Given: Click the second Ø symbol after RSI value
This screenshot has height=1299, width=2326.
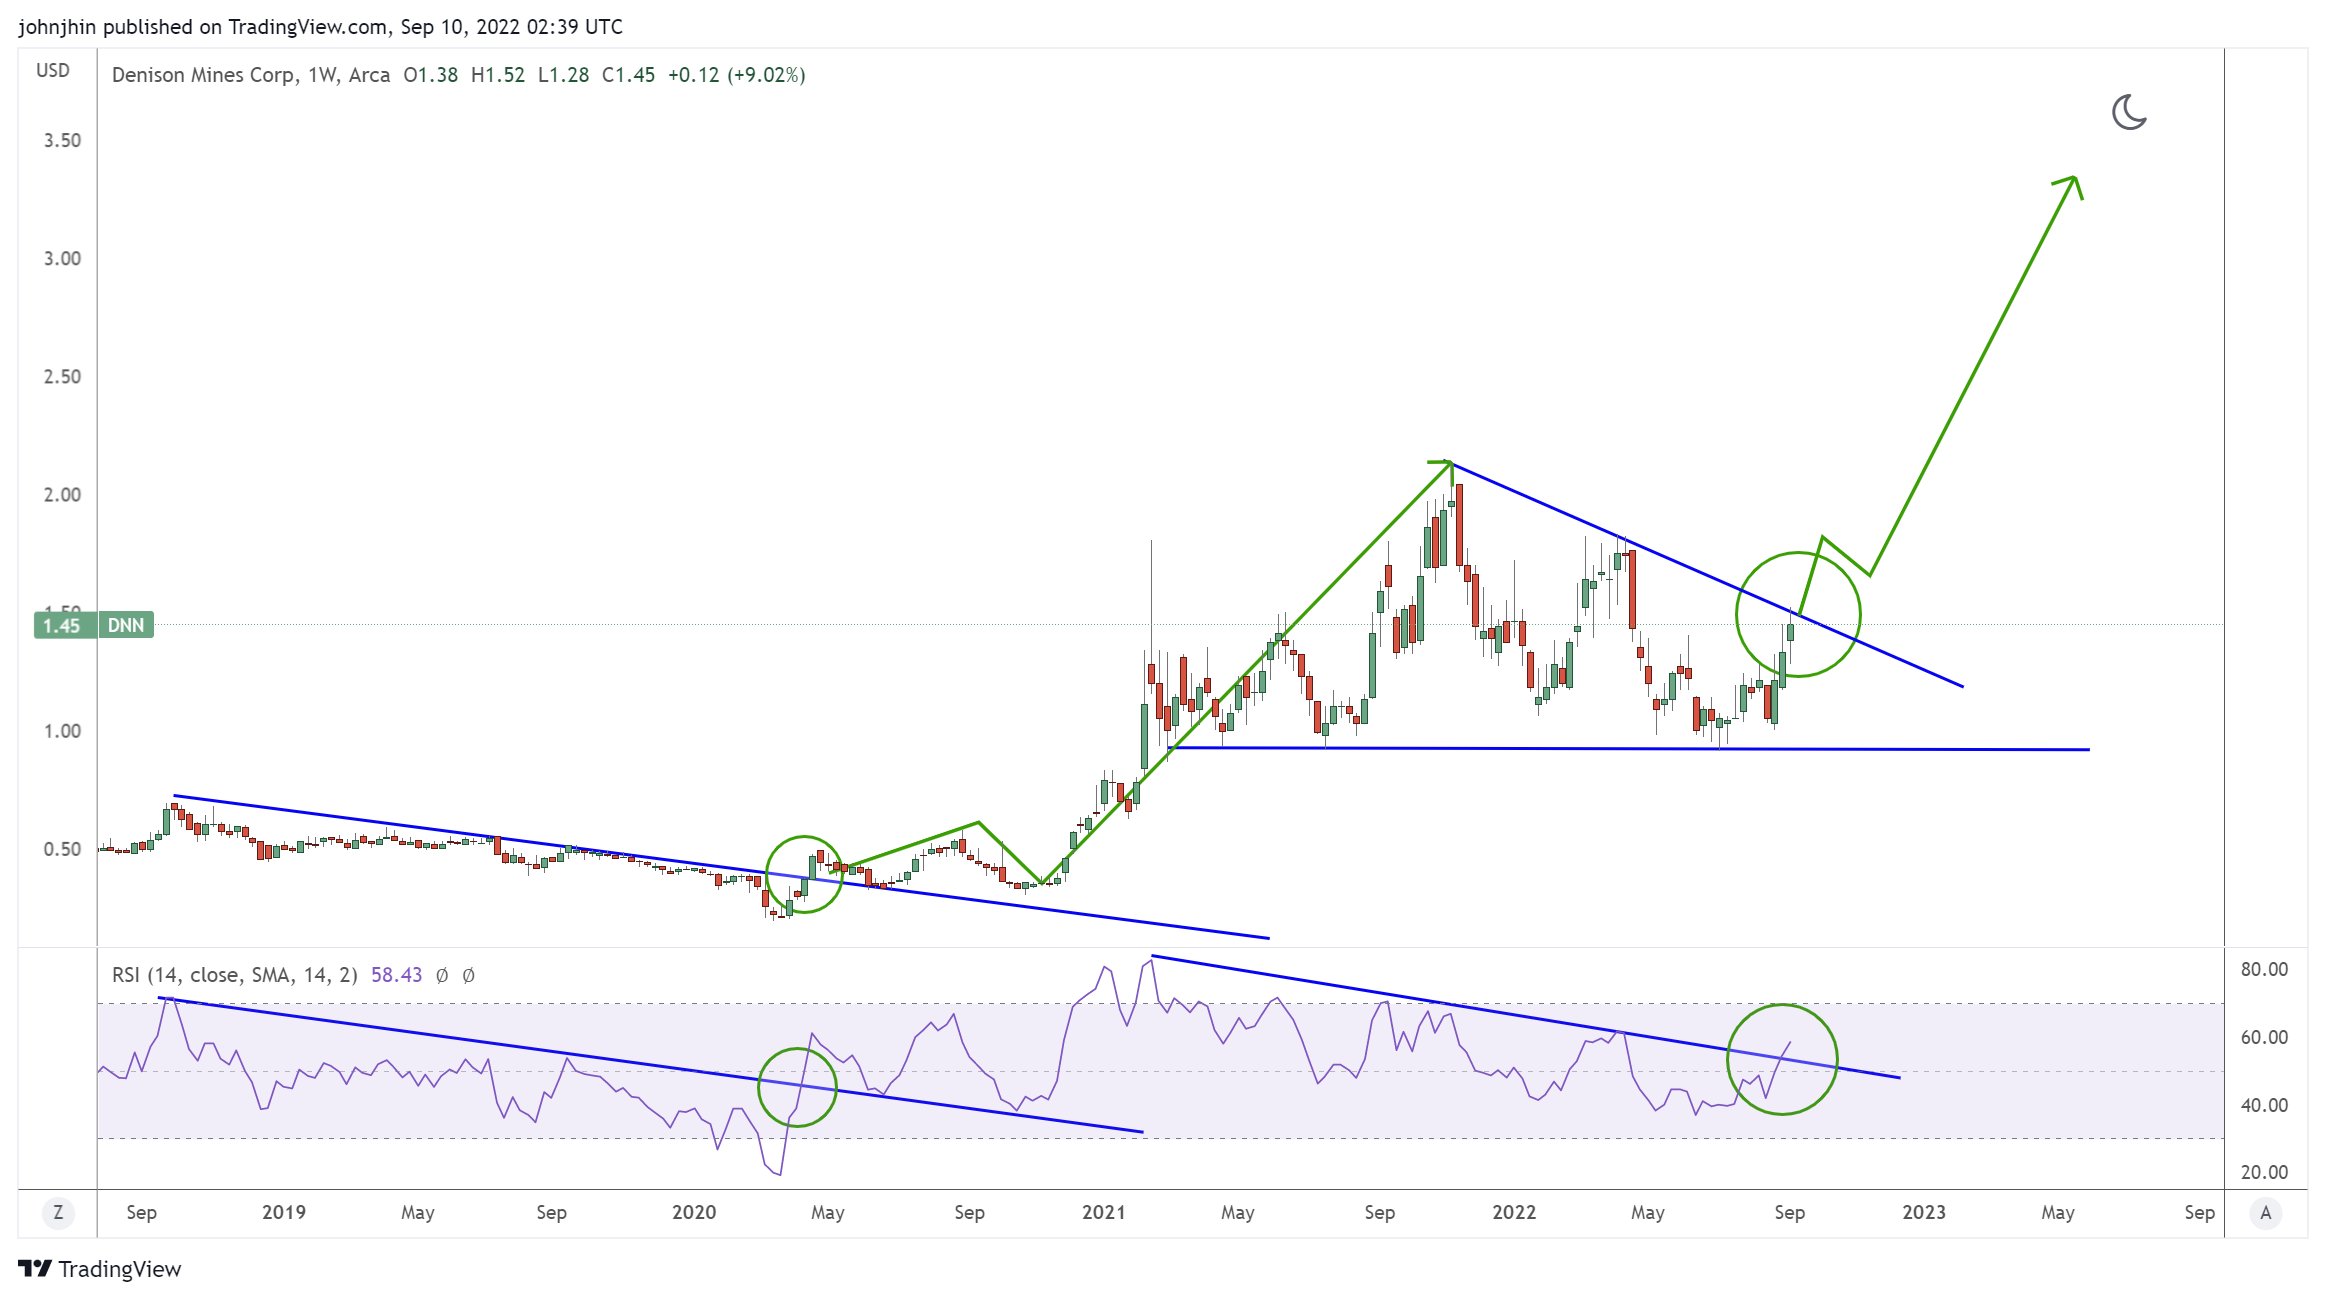Looking at the screenshot, I should pyautogui.click(x=468, y=975).
